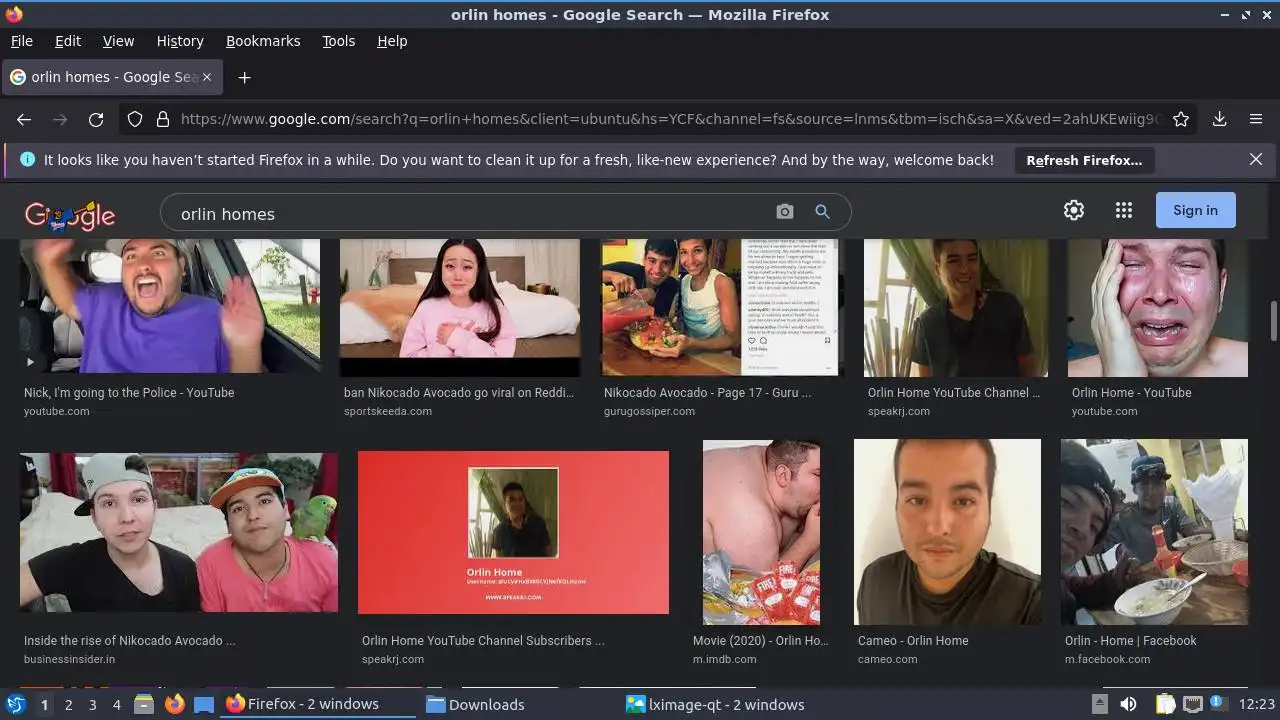This screenshot has width=1280, height=720.
Task: Select the 'orlin homes - Google Search' tab
Action: [x=113, y=77]
